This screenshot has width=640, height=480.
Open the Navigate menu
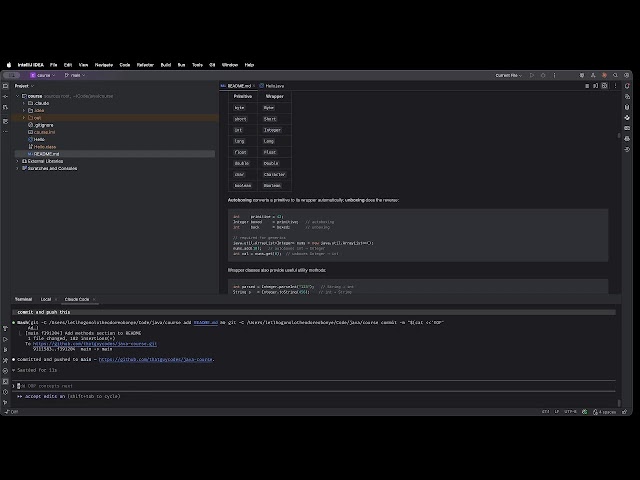pyautogui.click(x=104, y=65)
